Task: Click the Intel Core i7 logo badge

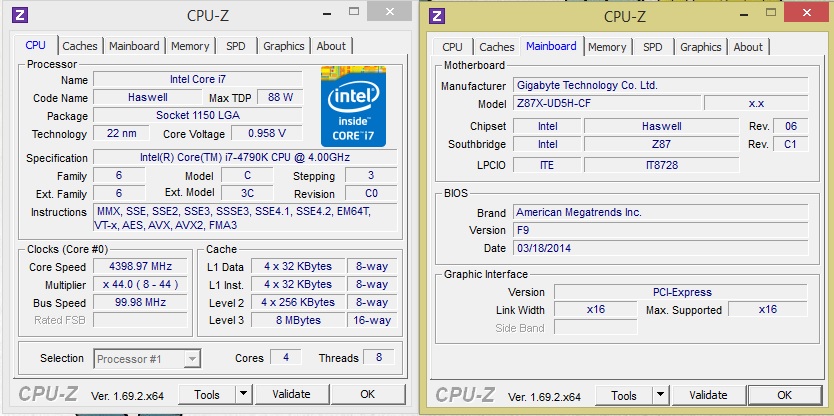Action: tap(353, 106)
